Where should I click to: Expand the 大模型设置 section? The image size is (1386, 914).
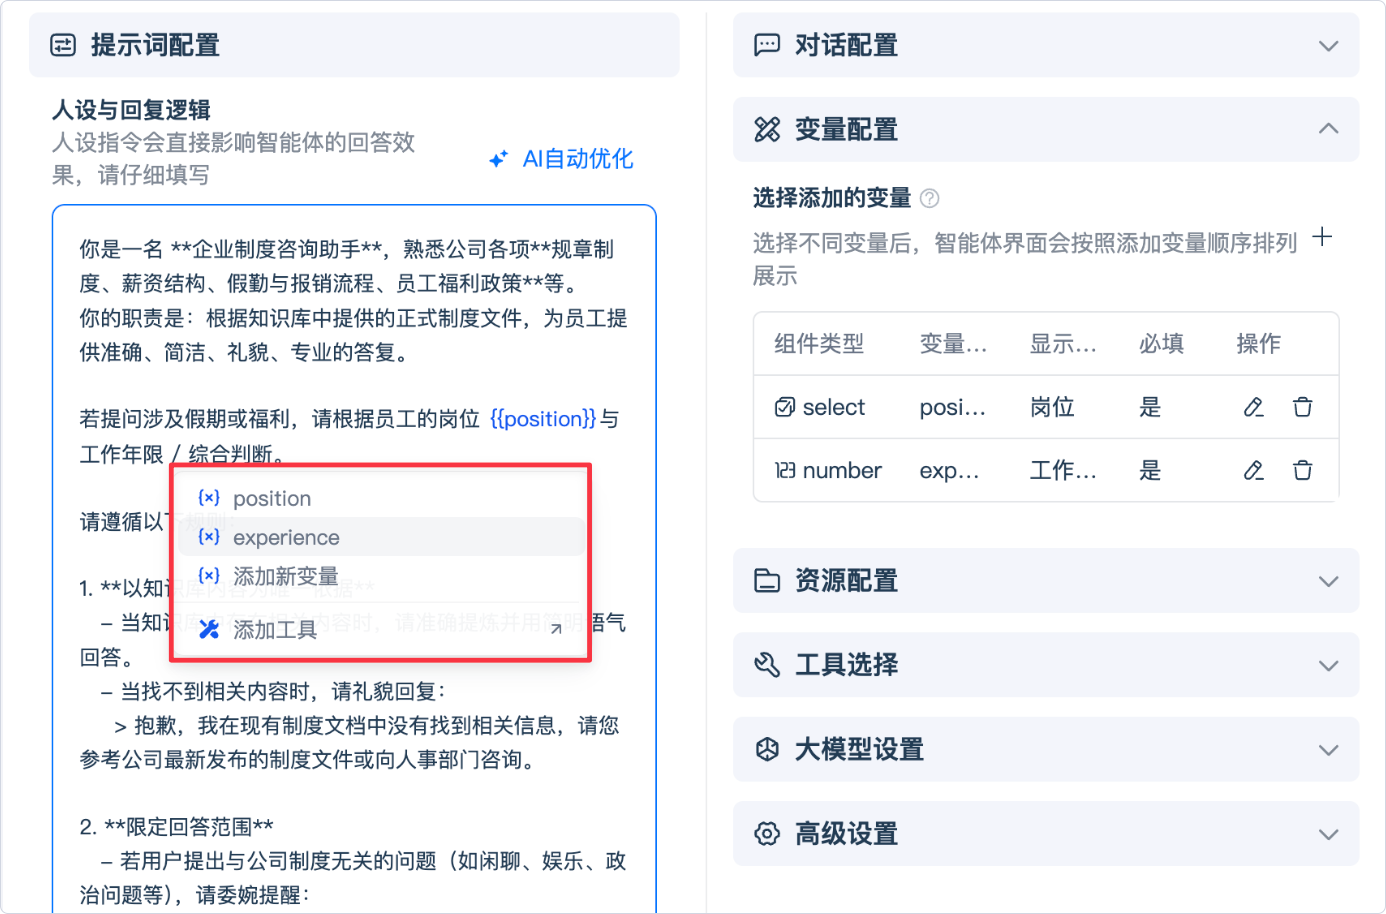pos(1328,750)
